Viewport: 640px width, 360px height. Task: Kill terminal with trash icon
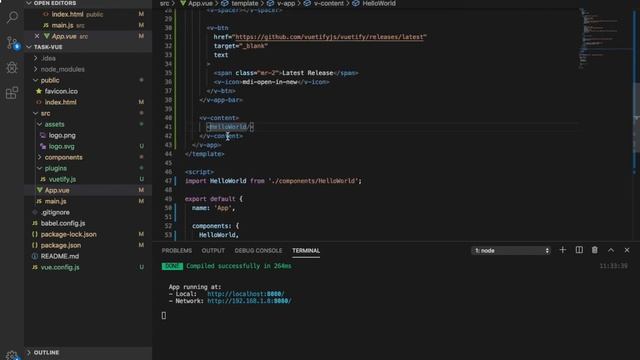(595, 250)
